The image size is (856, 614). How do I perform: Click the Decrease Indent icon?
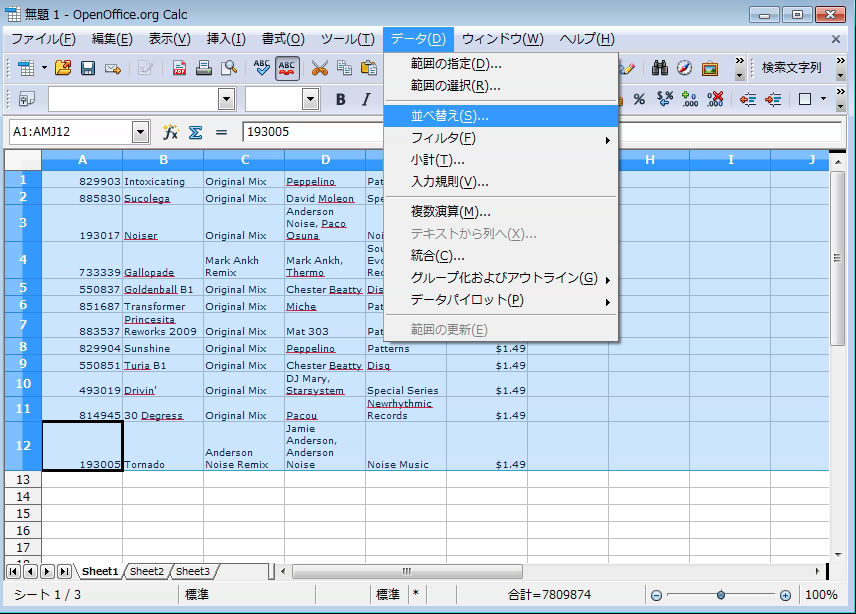pyautogui.click(x=748, y=99)
